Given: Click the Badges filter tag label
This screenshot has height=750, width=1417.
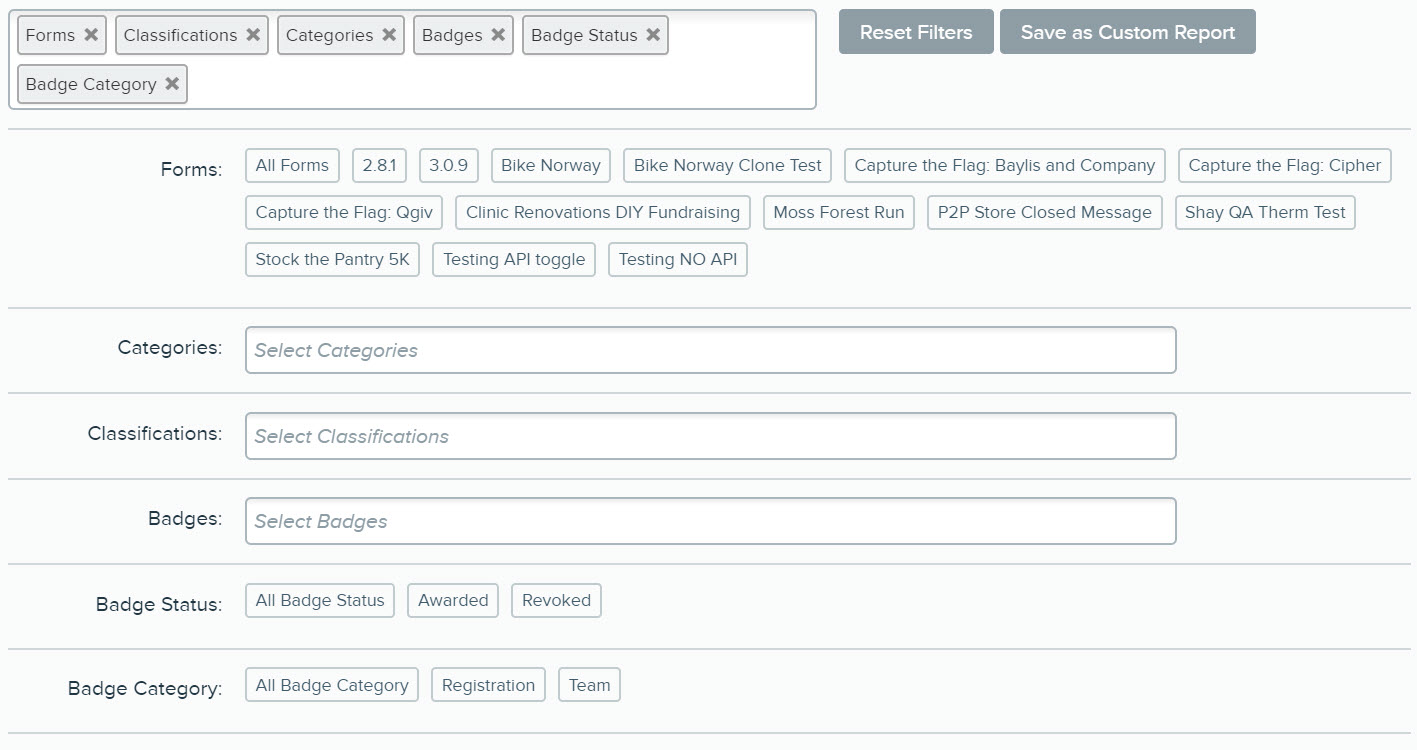Looking at the screenshot, I should [x=452, y=35].
